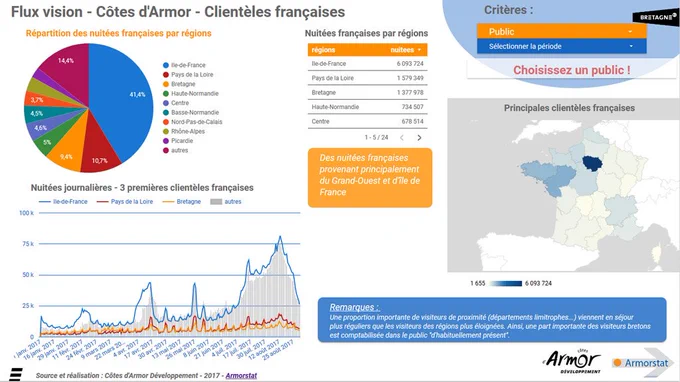Toggle Pays de la Loire line chart series

pos(124,202)
